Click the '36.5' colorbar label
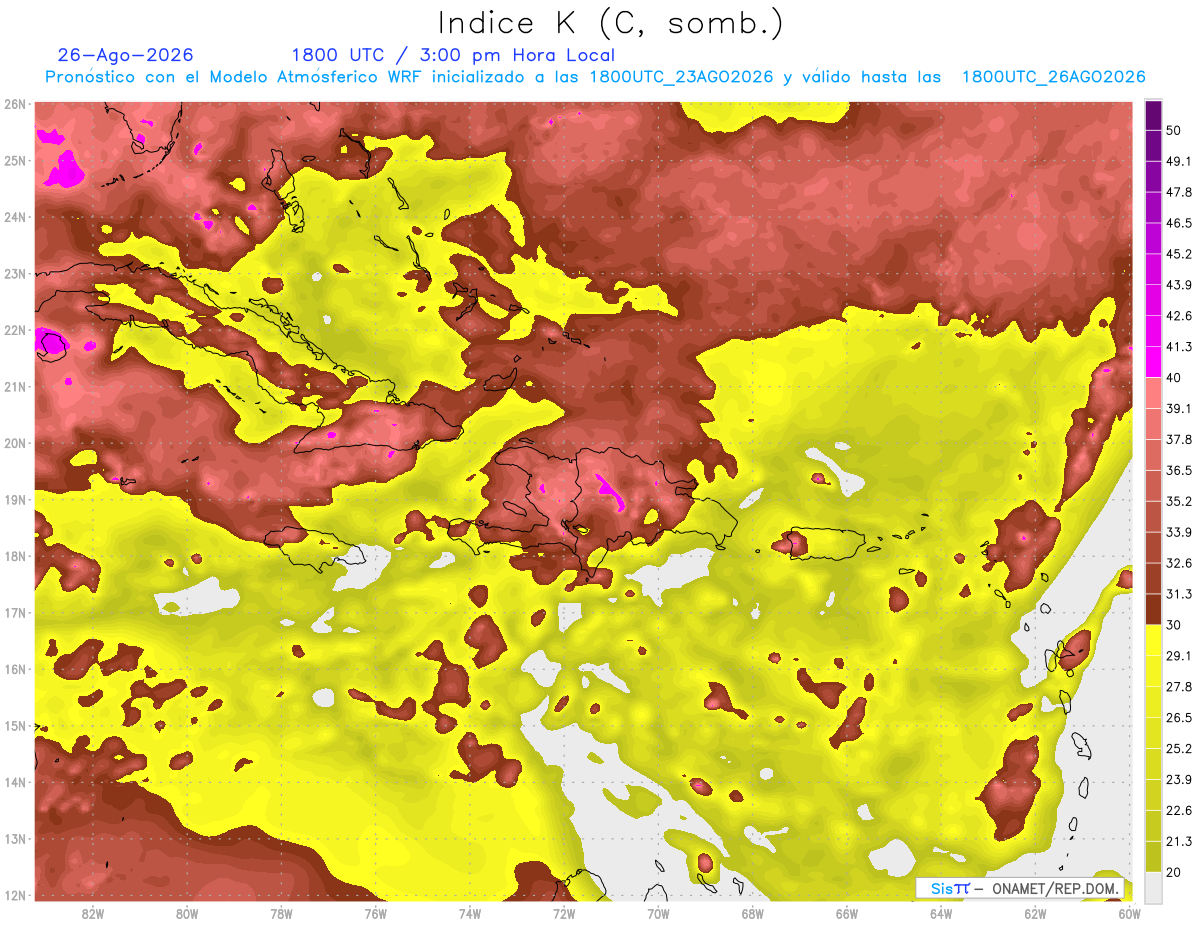Image resolution: width=1200 pixels, height=927 pixels. tap(1178, 470)
